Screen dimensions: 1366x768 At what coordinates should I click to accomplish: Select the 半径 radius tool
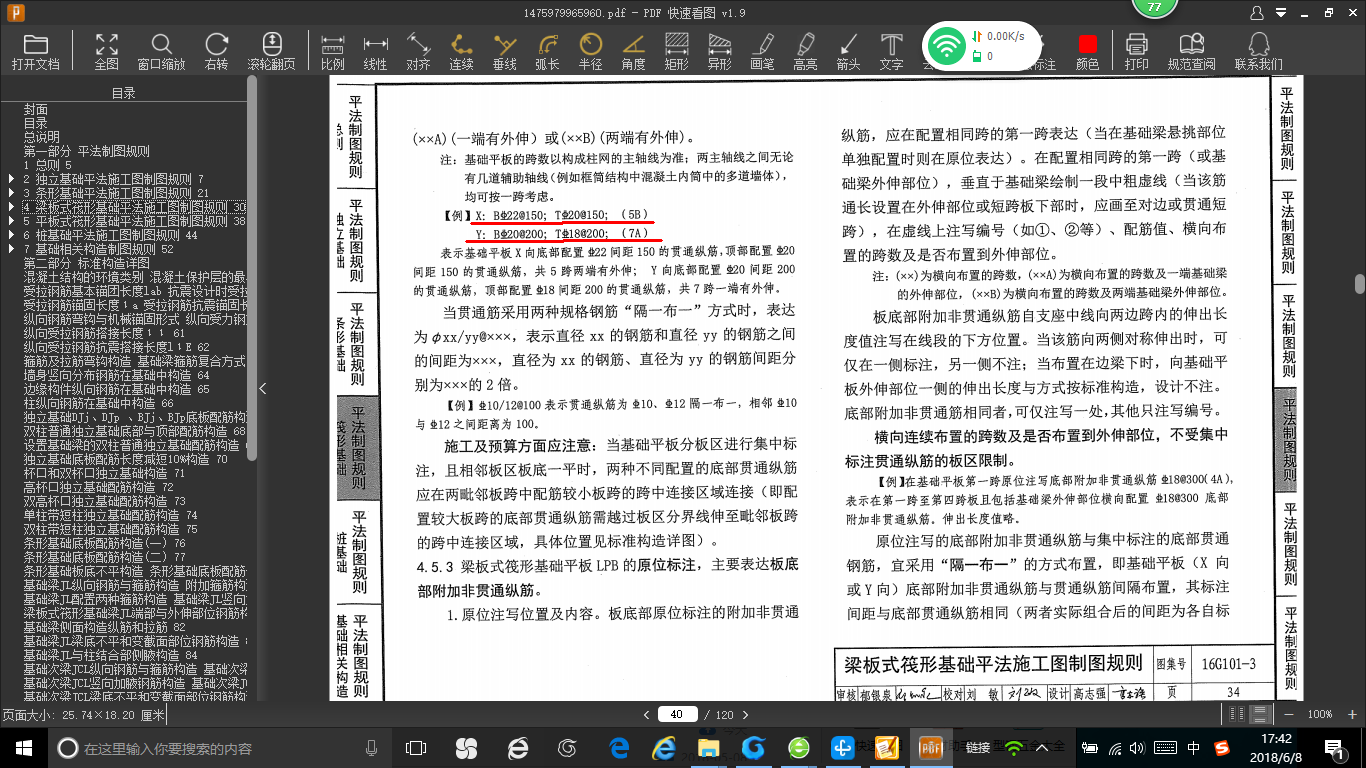tap(591, 51)
